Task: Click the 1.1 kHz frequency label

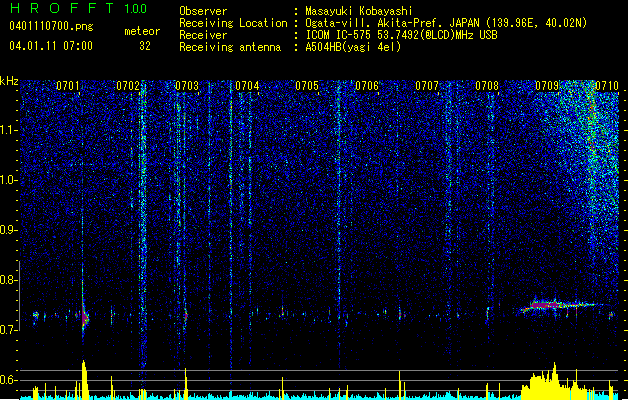Action: click(9, 130)
